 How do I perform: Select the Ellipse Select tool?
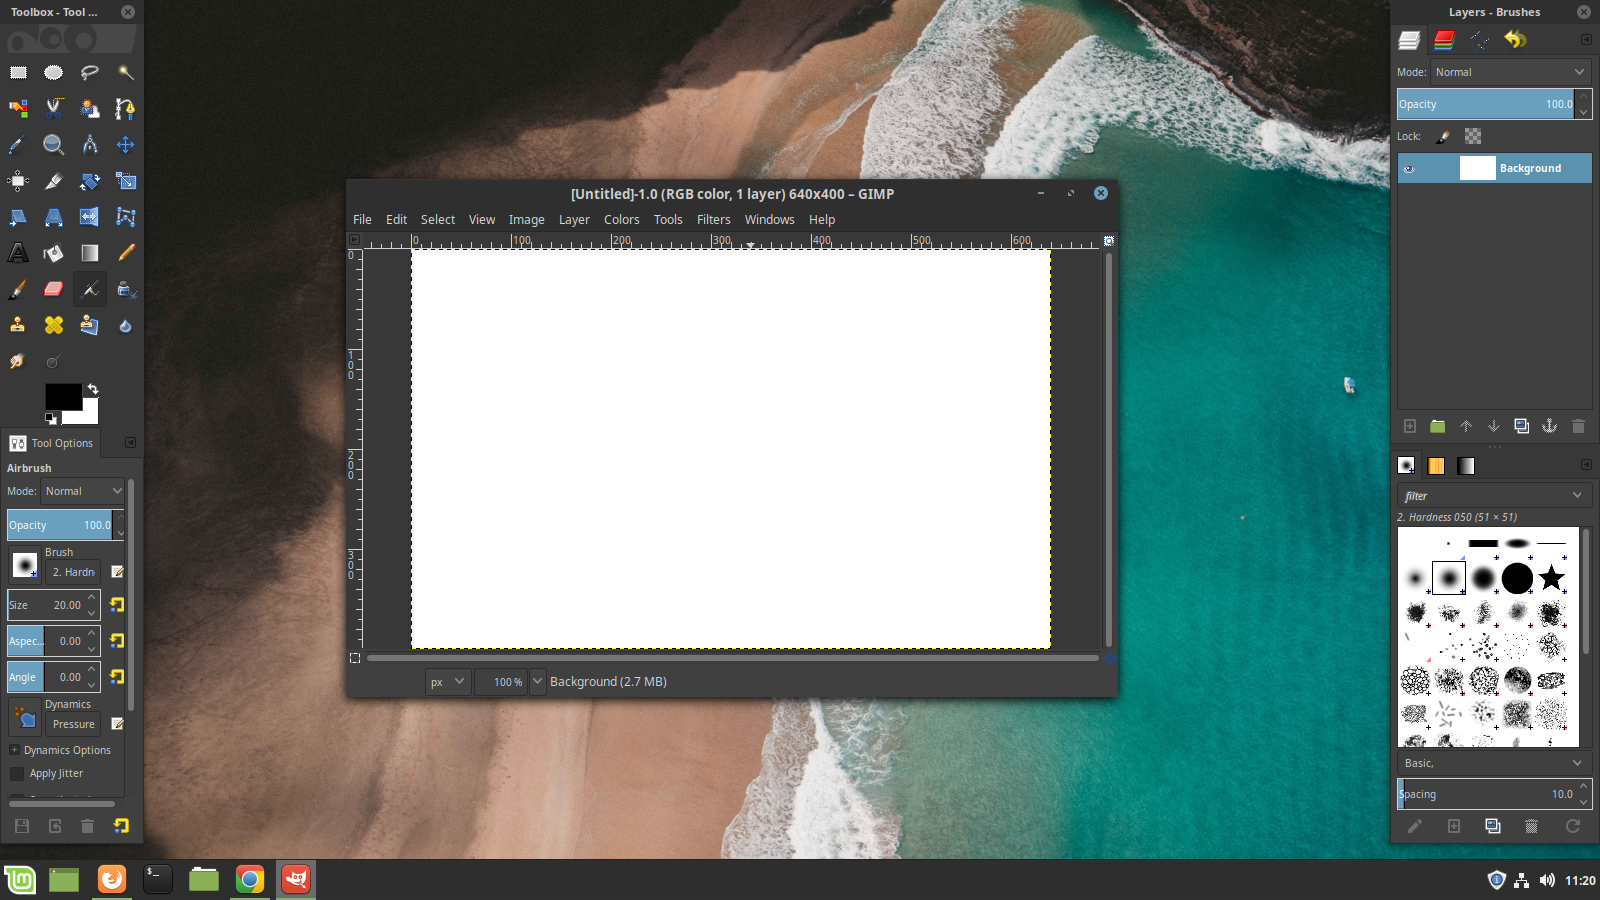click(x=54, y=72)
